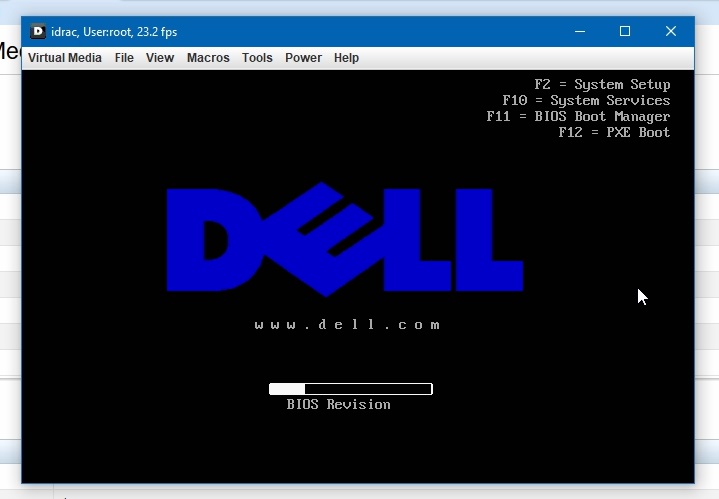
Task: Click the www.dell.com text
Action: (x=347, y=325)
